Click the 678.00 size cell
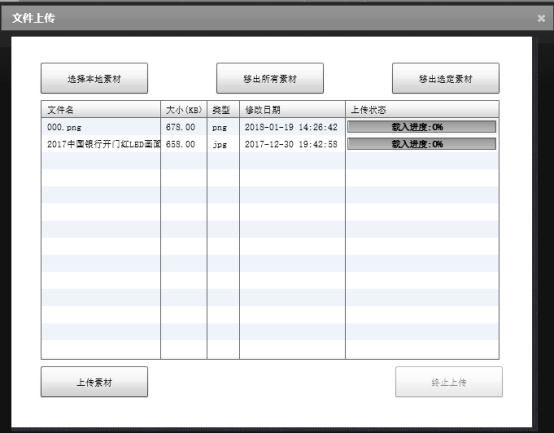 click(x=181, y=127)
